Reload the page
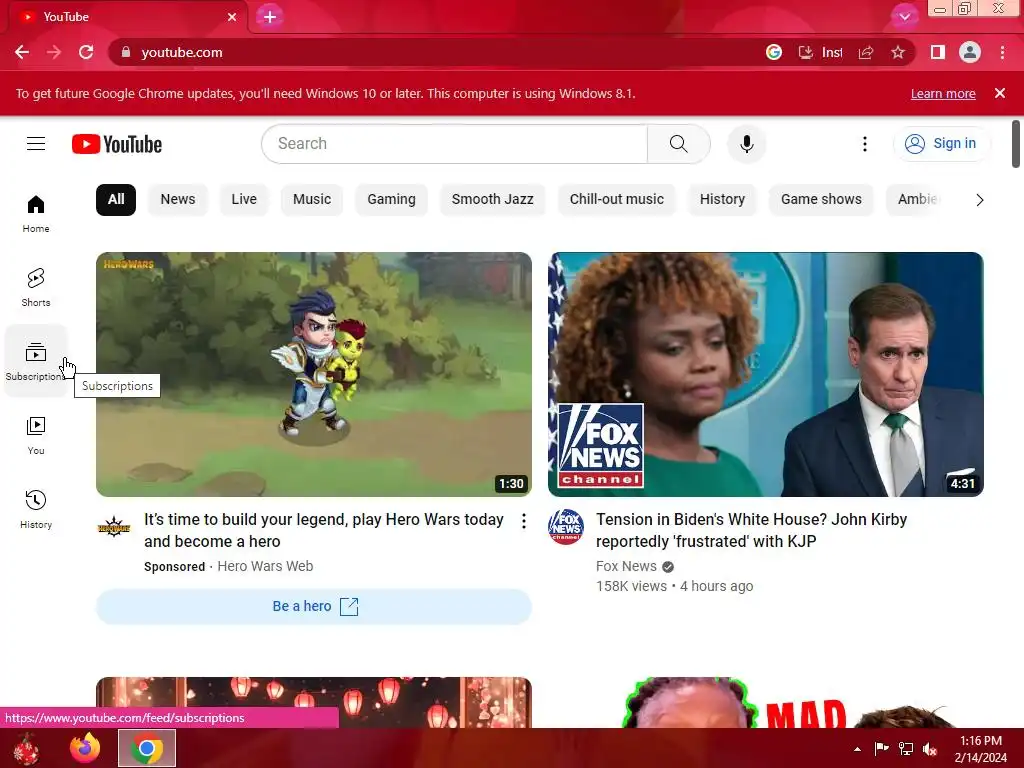This screenshot has height=768, width=1024. (86, 52)
